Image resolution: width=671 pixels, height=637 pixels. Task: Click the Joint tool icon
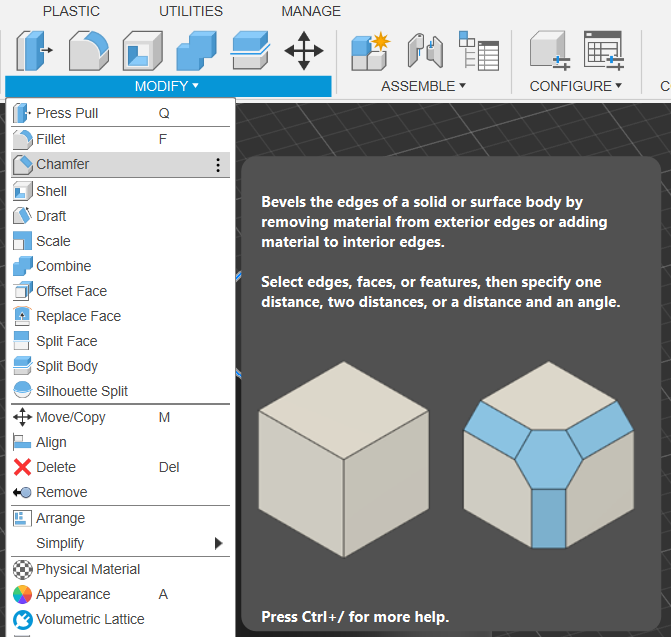click(x=424, y=50)
